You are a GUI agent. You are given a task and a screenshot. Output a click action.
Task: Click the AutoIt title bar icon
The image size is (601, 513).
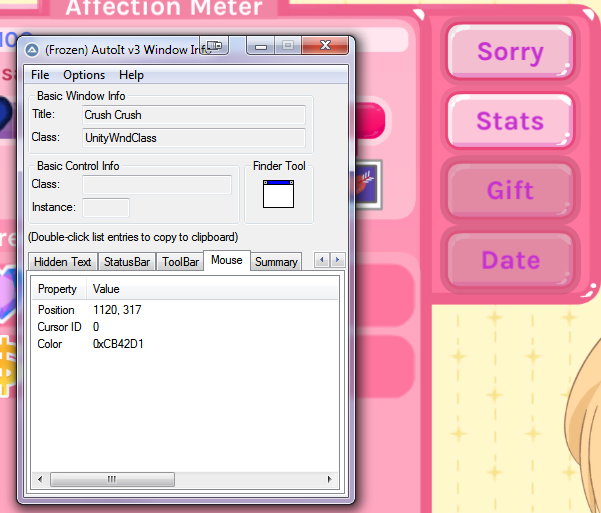32,49
